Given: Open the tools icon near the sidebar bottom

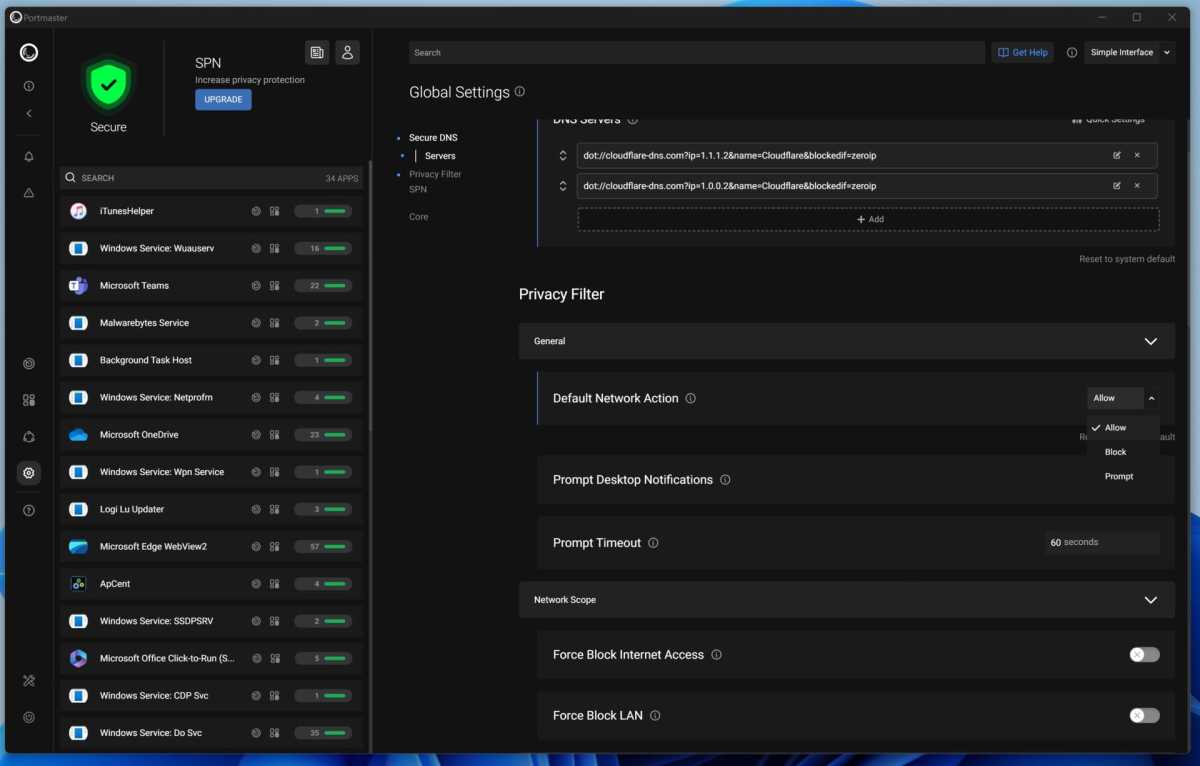Looking at the screenshot, I should tap(29, 681).
